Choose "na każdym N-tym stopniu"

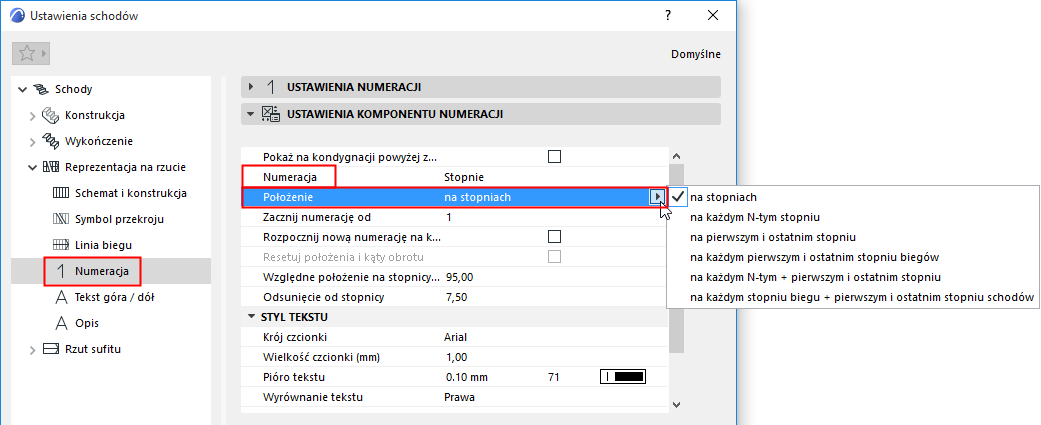tap(755, 216)
